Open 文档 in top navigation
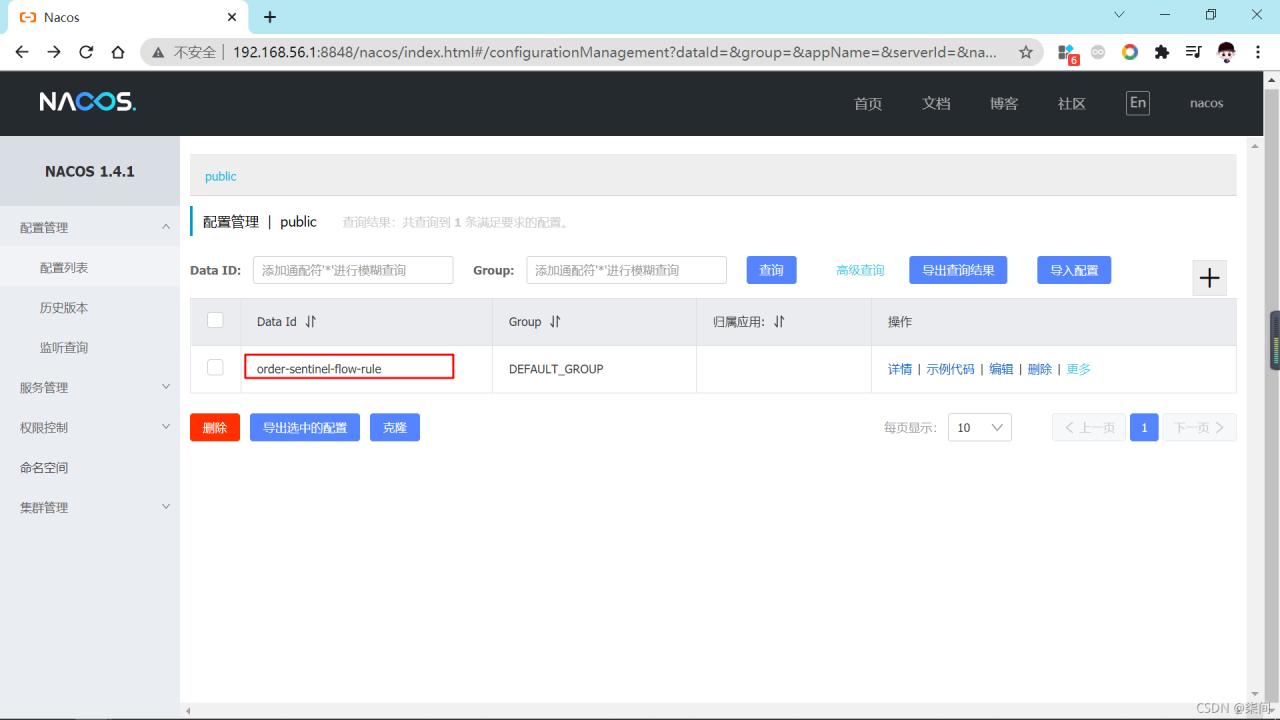The height and width of the screenshot is (720, 1280). tap(936, 103)
